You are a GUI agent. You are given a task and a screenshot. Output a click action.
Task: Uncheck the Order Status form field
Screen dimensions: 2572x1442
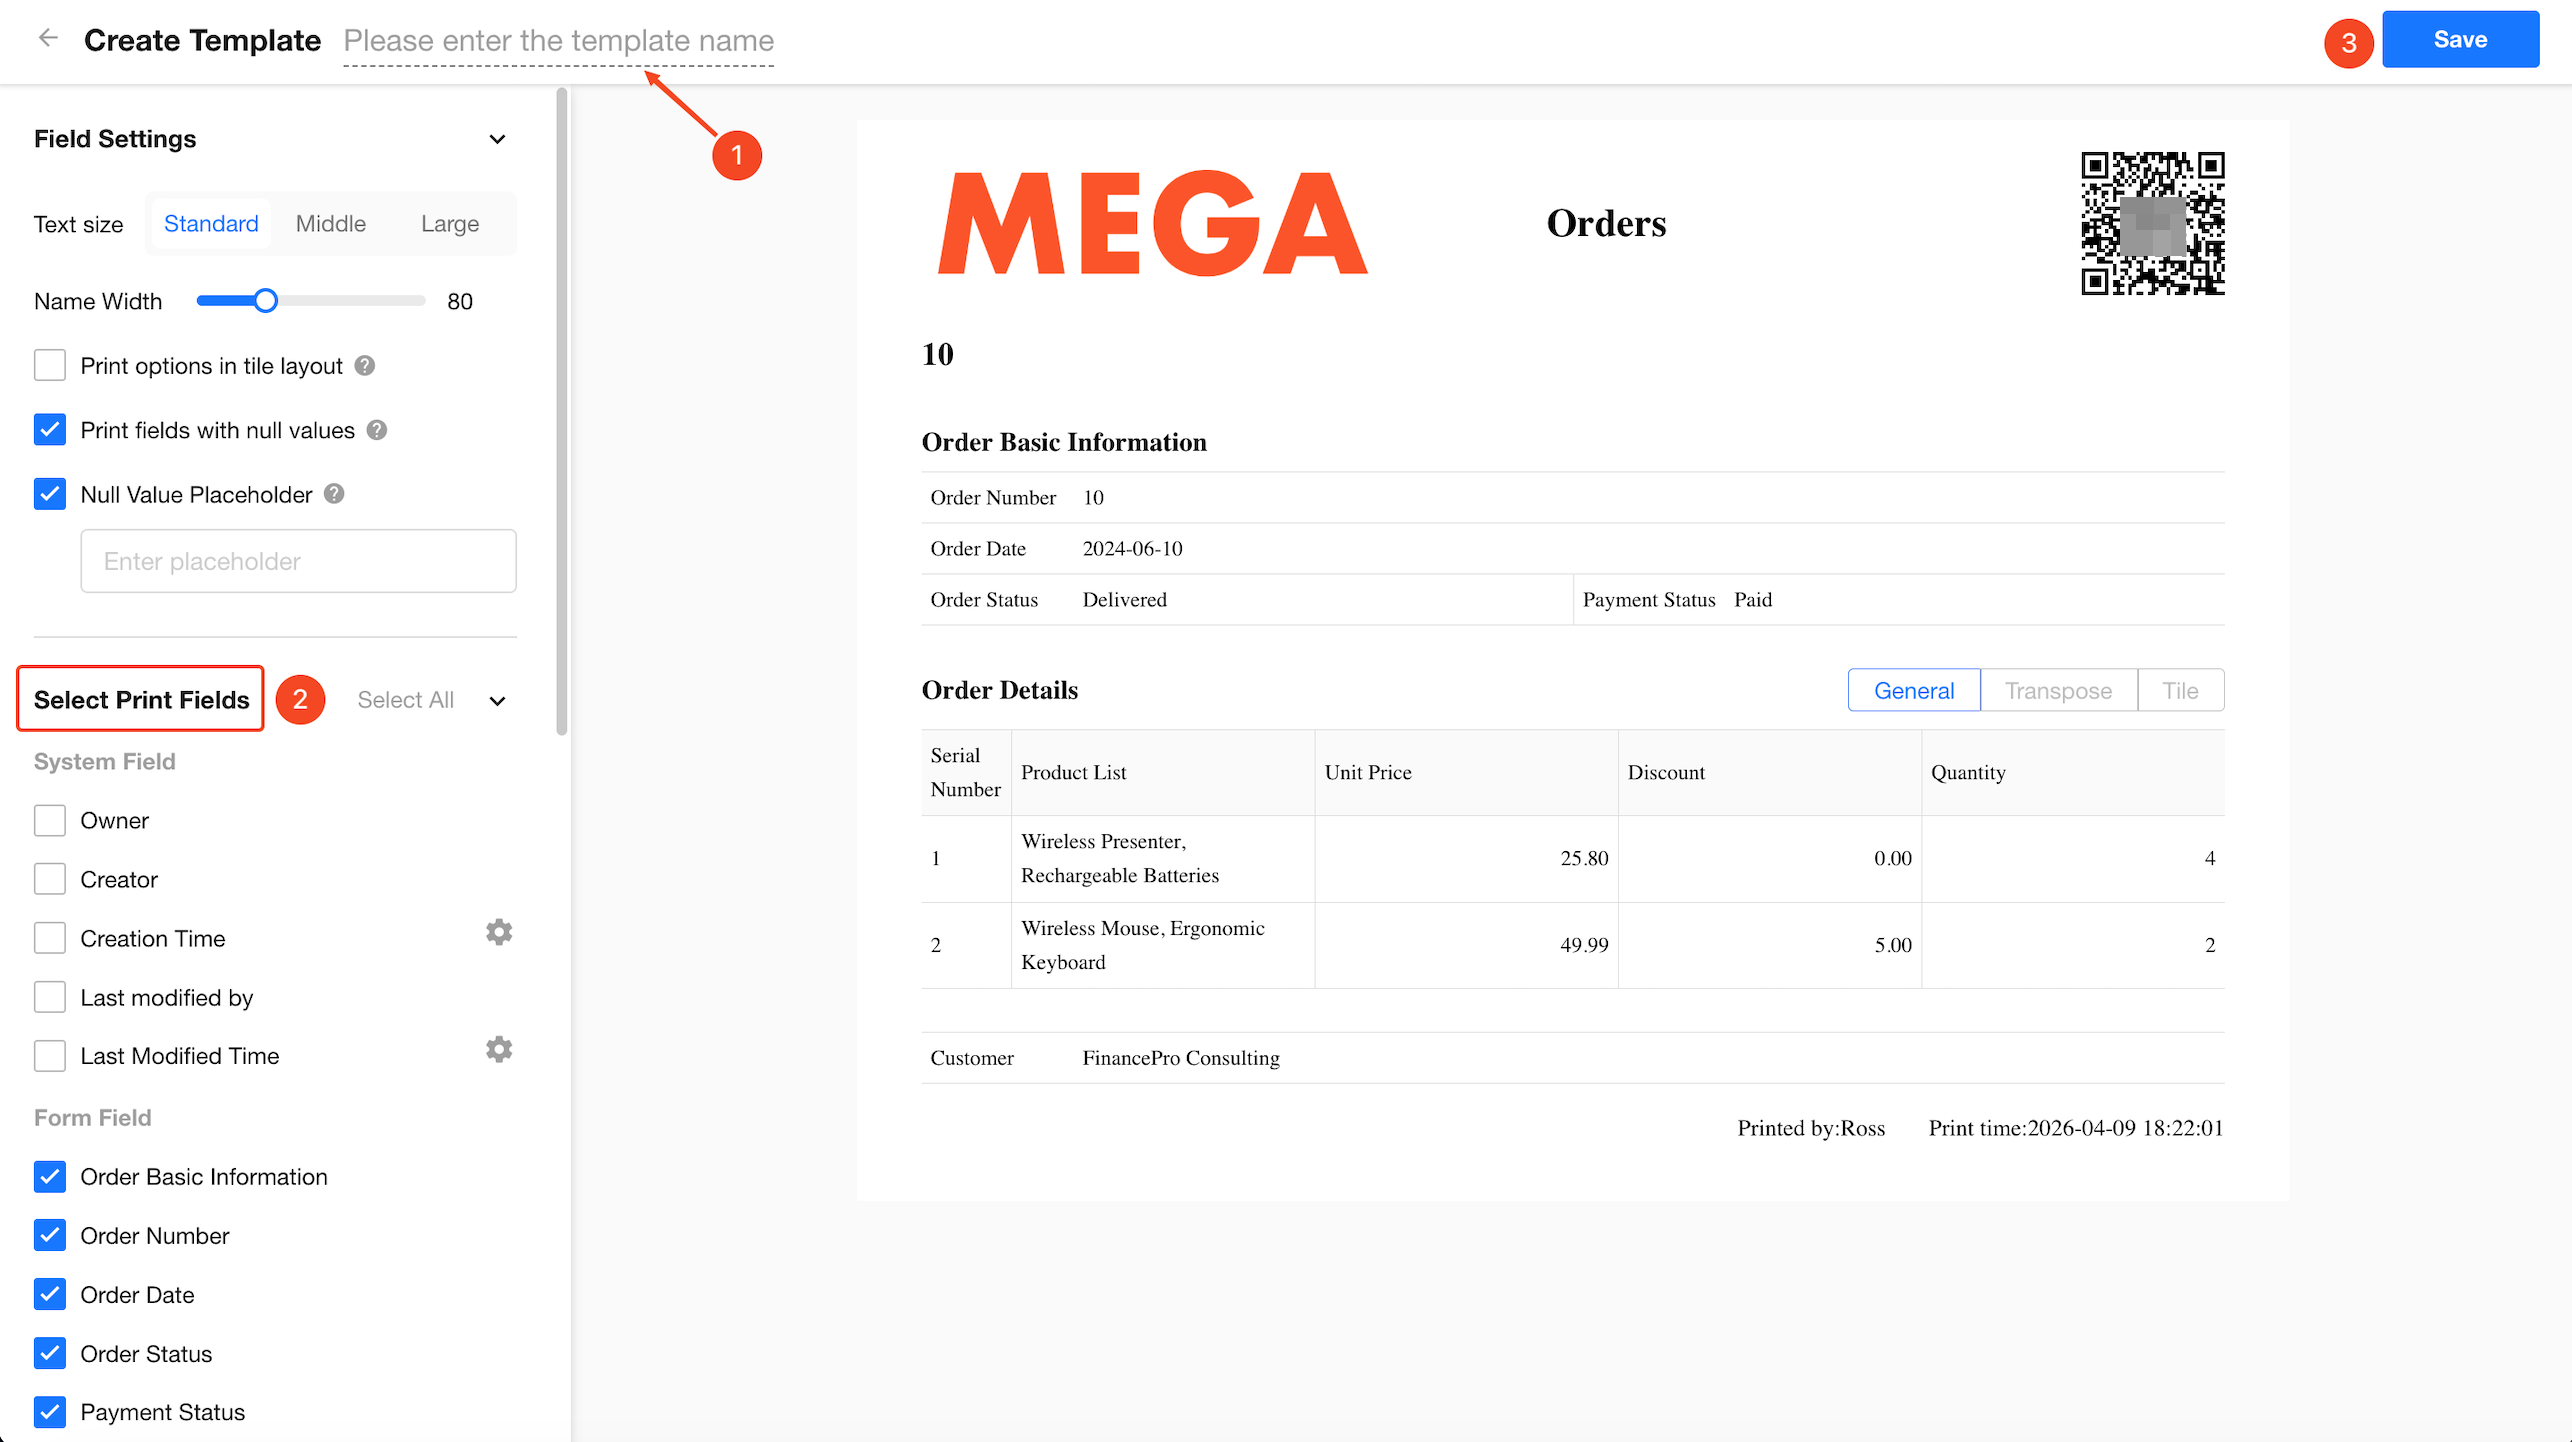coord(50,1353)
